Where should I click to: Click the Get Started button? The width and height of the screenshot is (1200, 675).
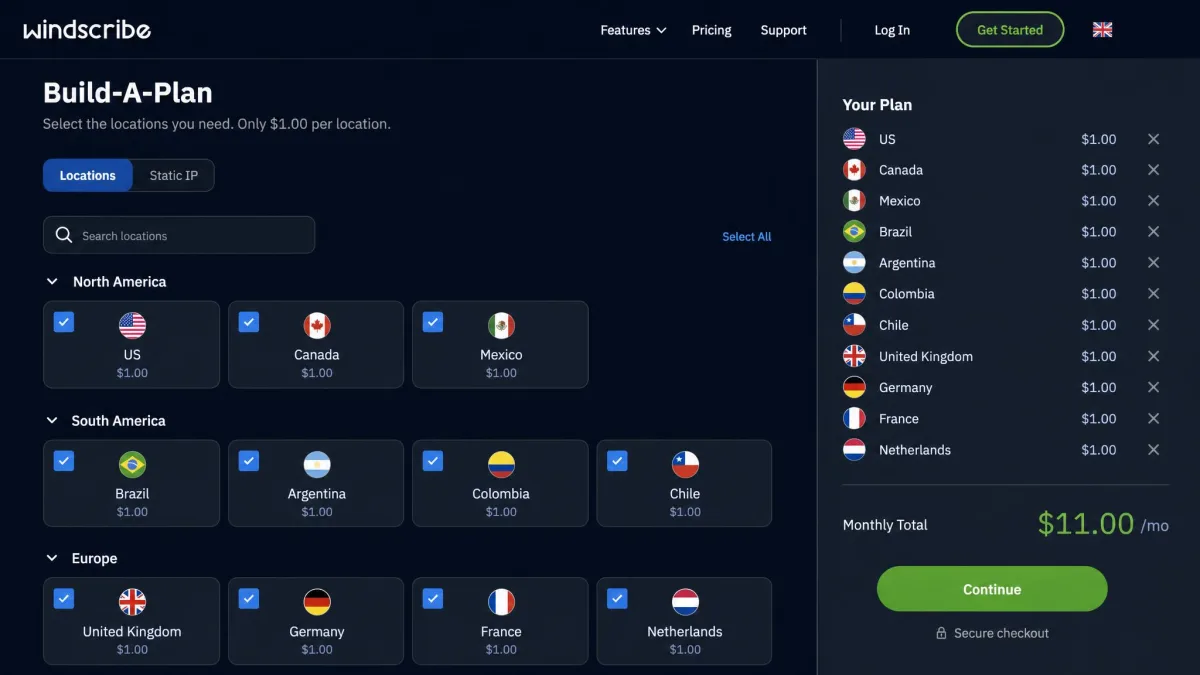[1010, 30]
